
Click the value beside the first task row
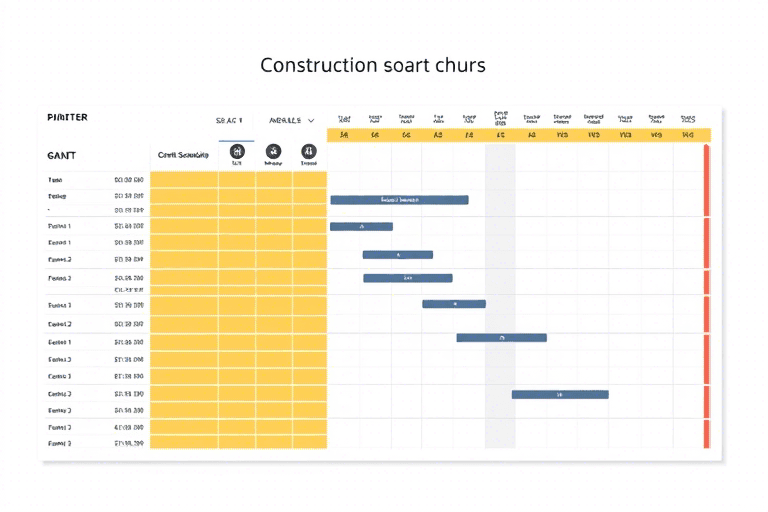tap(129, 180)
